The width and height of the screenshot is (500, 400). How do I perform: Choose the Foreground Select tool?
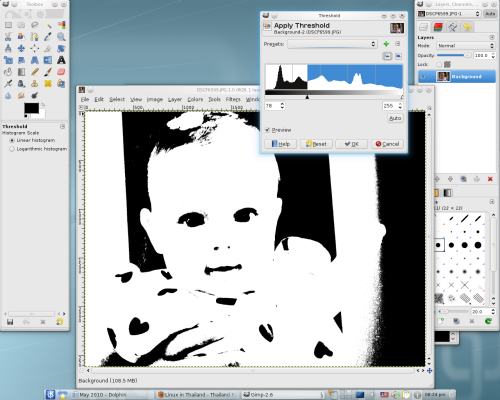(x=21, y=37)
